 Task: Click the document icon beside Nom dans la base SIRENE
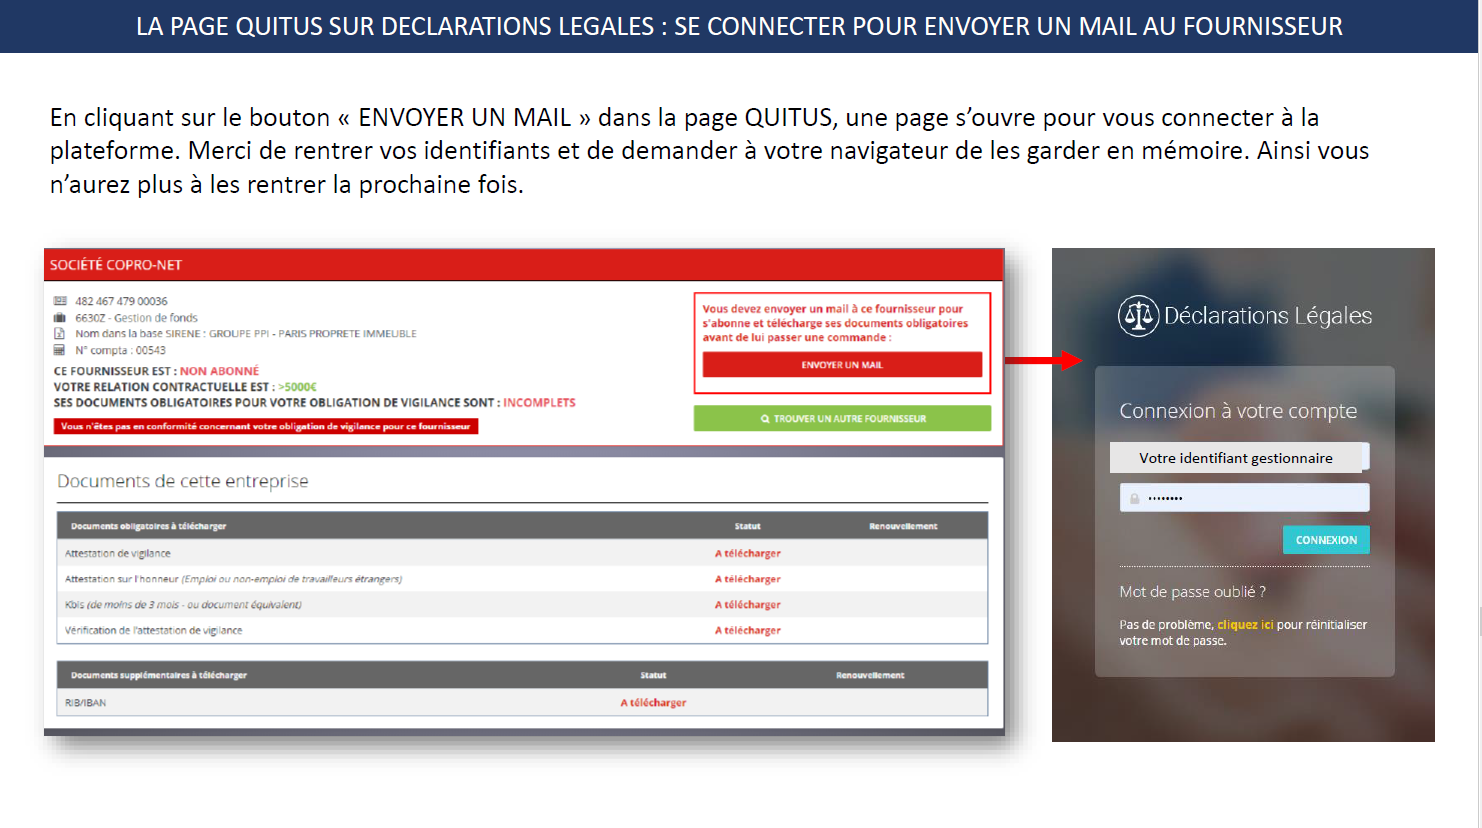coord(60,334)
